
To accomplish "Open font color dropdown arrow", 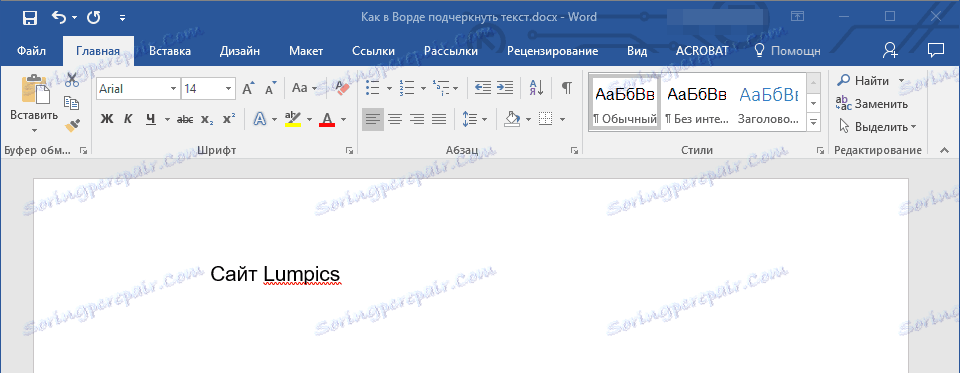I will pyautogui.click(x=343, y=119).
